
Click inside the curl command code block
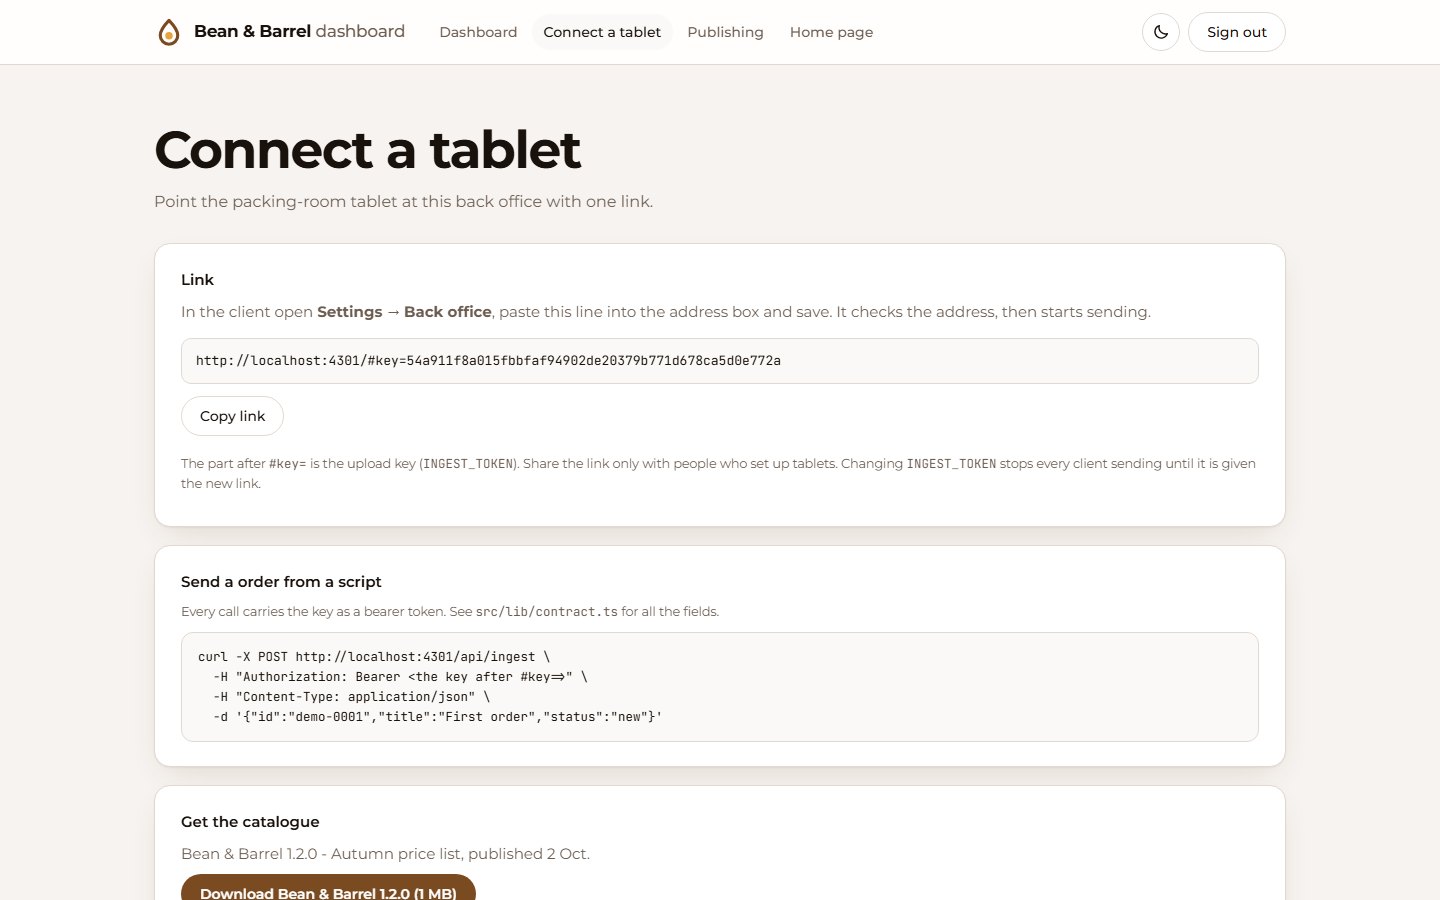point(720,687)
